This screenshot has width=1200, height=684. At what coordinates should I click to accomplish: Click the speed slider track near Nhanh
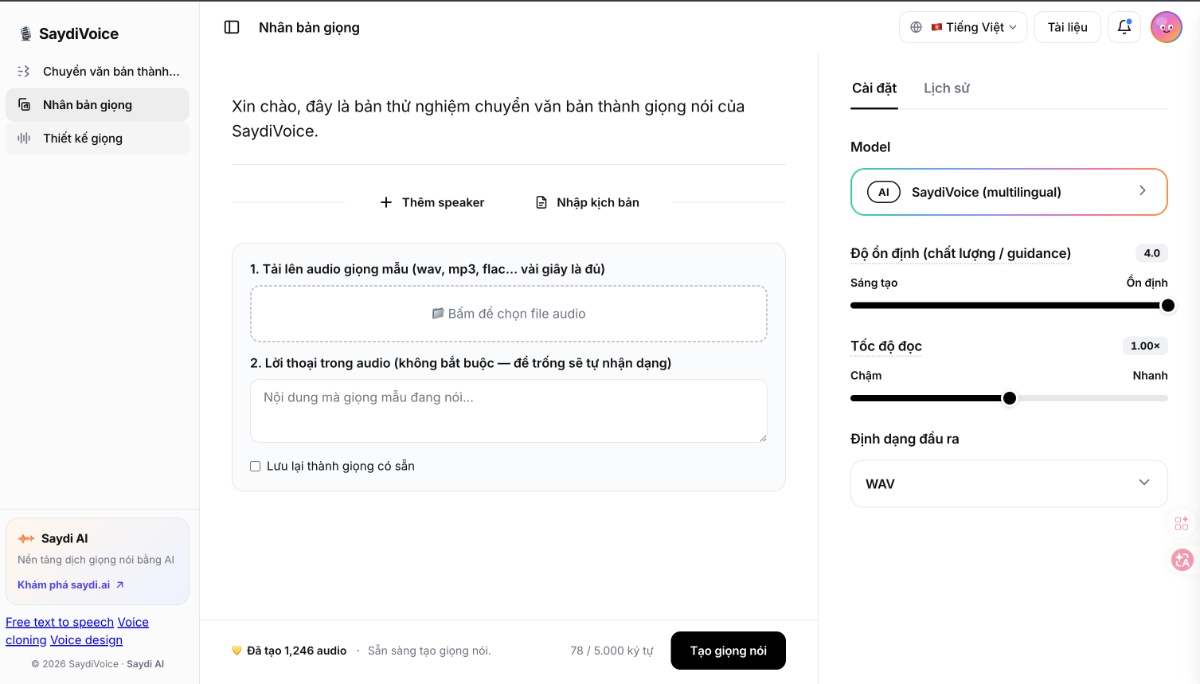point(1150,398)
